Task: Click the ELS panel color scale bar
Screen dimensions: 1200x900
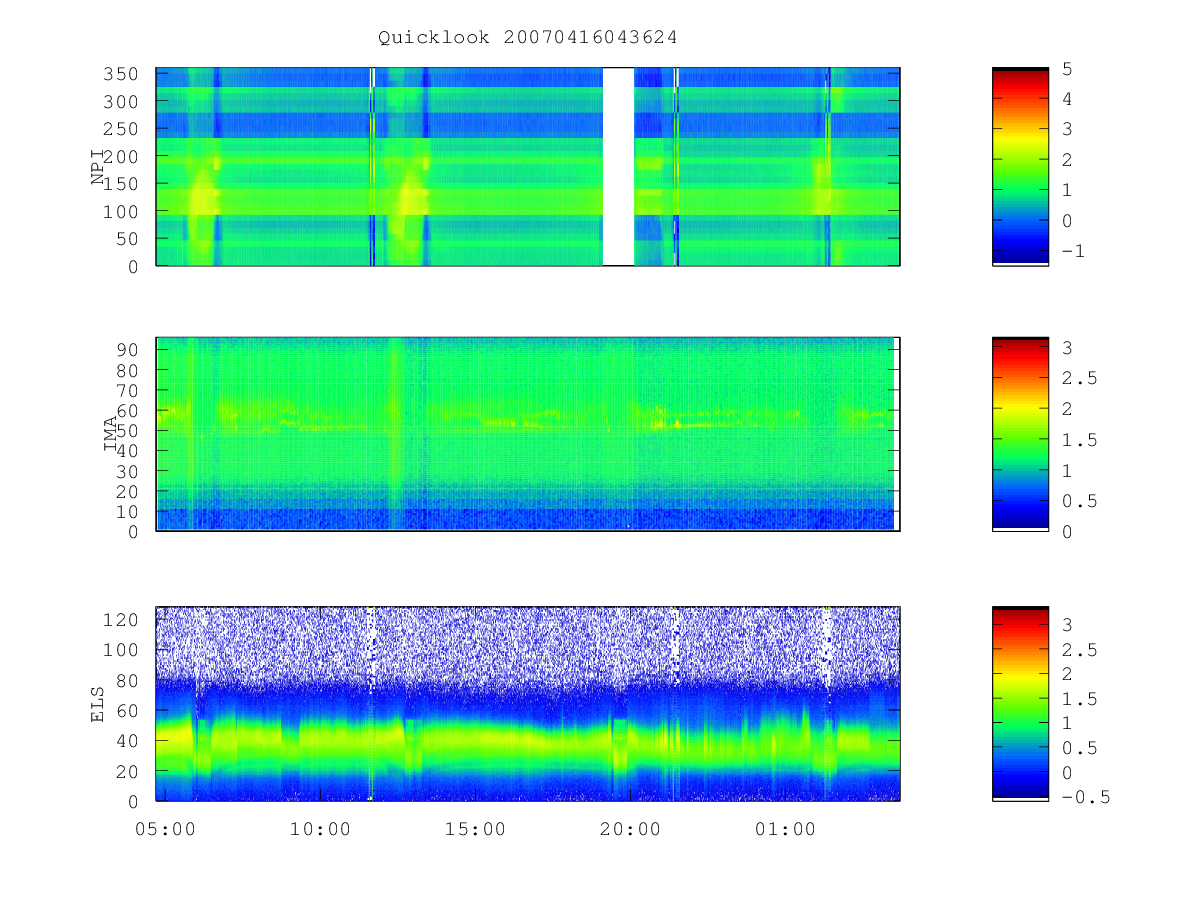Action: 1020,703
